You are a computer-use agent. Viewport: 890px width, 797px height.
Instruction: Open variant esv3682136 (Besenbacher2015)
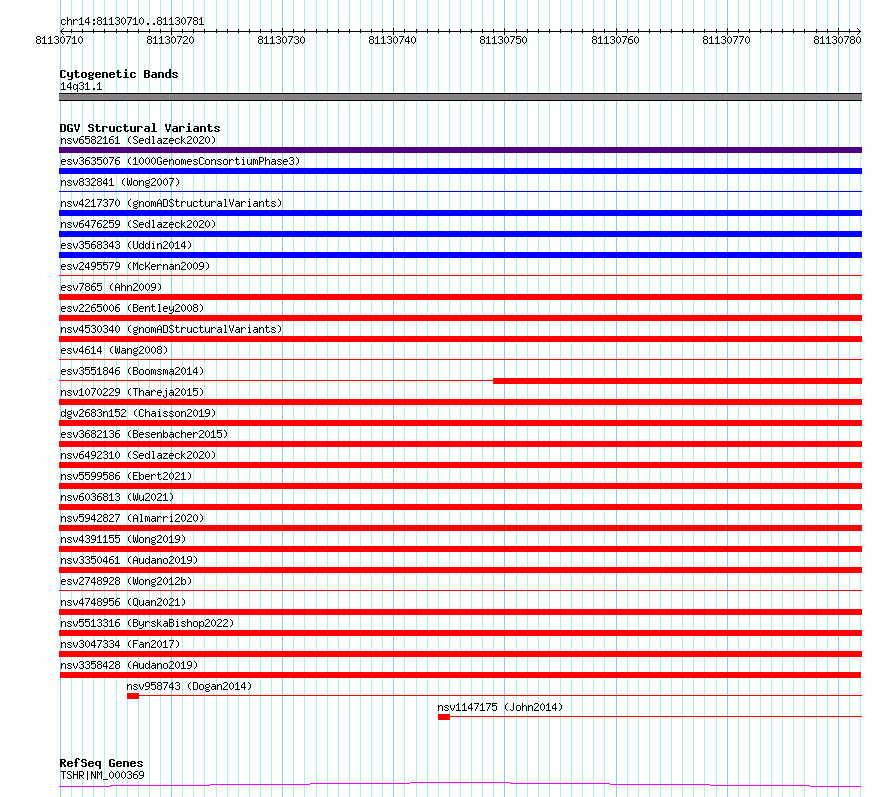point(144,434)
